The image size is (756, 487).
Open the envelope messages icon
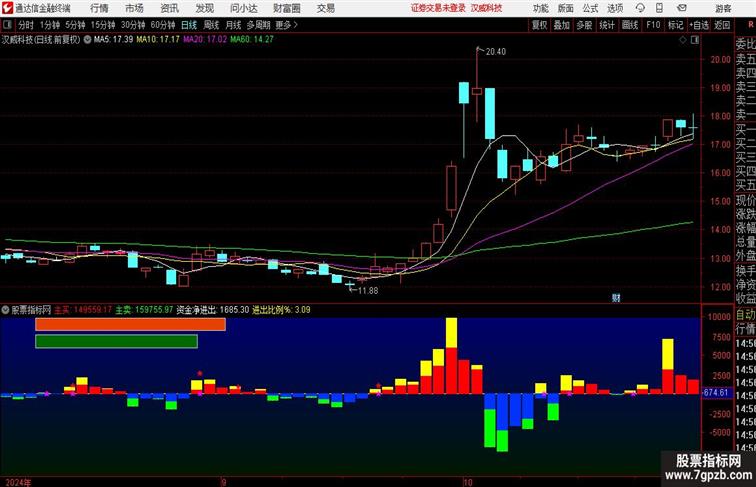tap(682, 8)
